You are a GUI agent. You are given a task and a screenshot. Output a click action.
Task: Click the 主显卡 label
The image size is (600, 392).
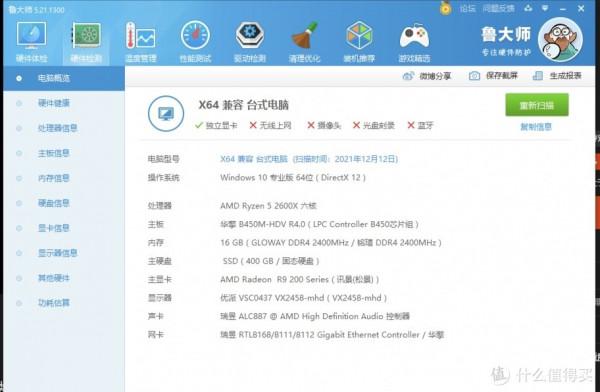point(160,279)
